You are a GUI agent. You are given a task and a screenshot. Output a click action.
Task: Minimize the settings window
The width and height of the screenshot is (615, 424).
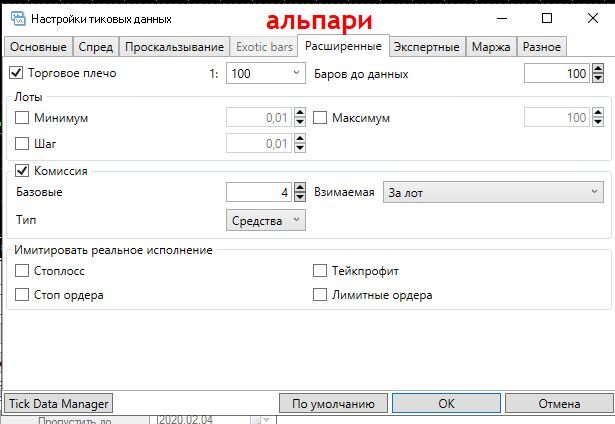(502, 18)
